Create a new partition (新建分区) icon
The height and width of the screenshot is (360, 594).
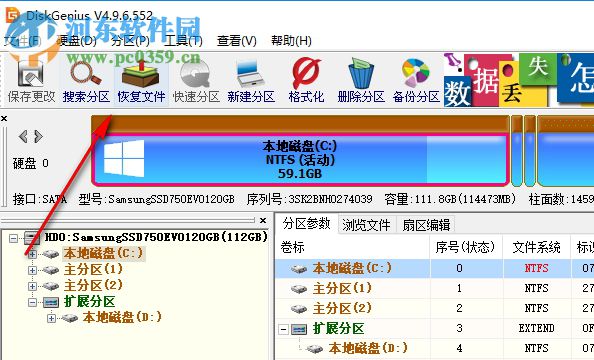(x=251, y=81)
